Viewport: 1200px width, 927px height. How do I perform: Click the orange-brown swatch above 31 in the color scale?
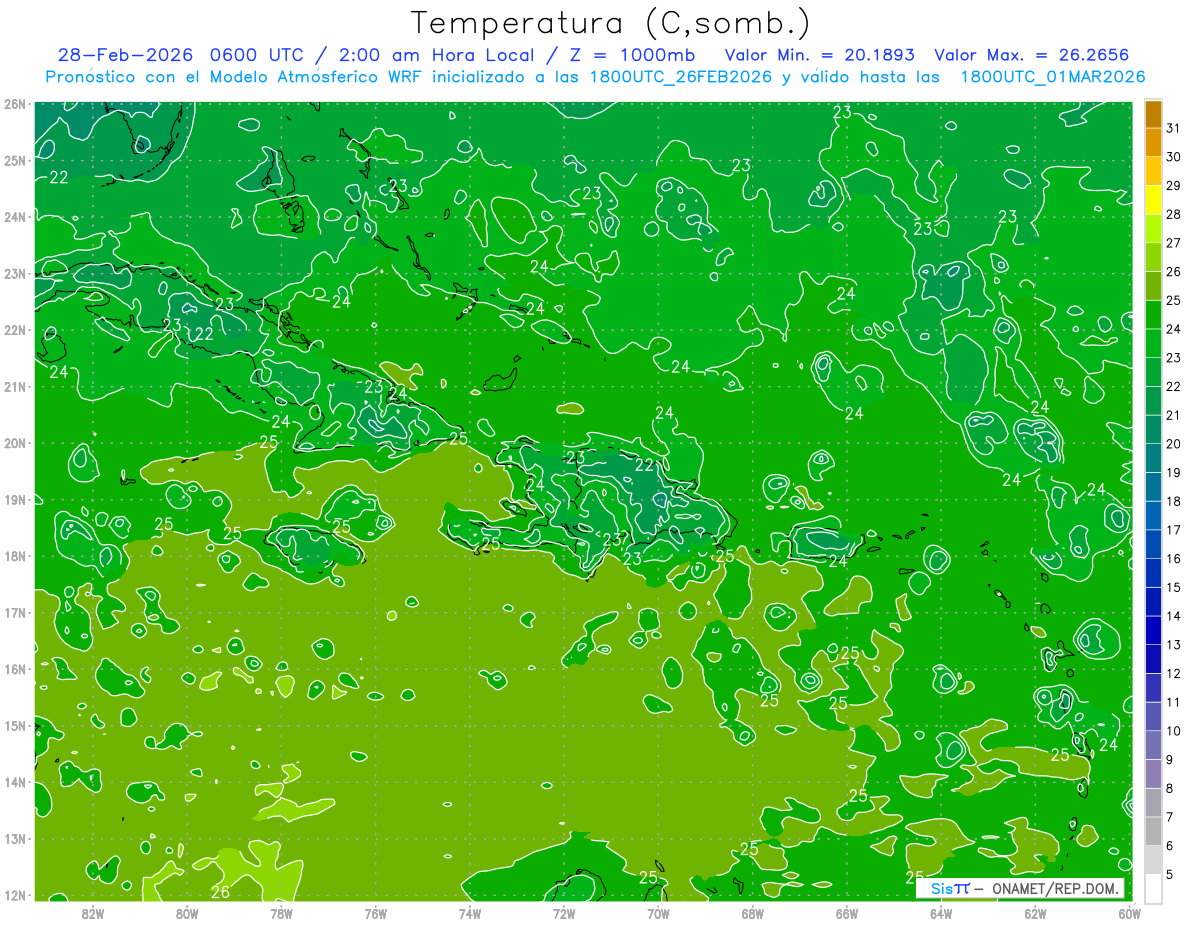point(1153,115)
